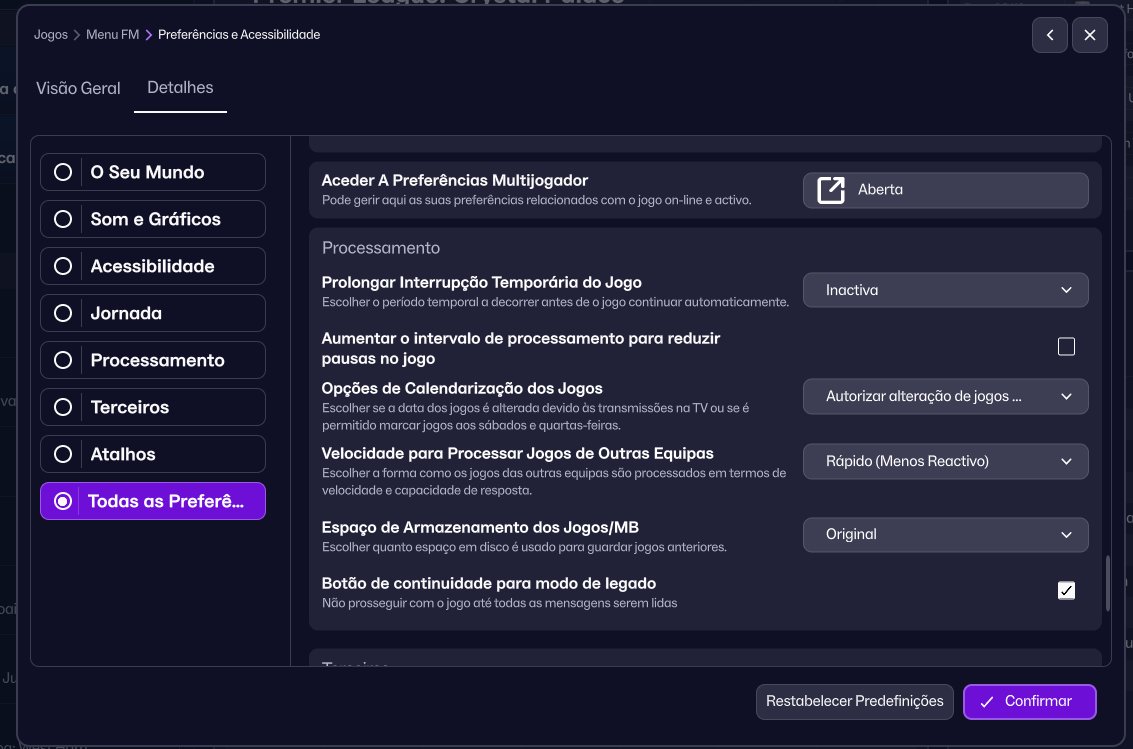This screenshot has height=749, width=1133.
Task: Select the 'Jornada' section in the sidebar
Action: tap(63, 313)
